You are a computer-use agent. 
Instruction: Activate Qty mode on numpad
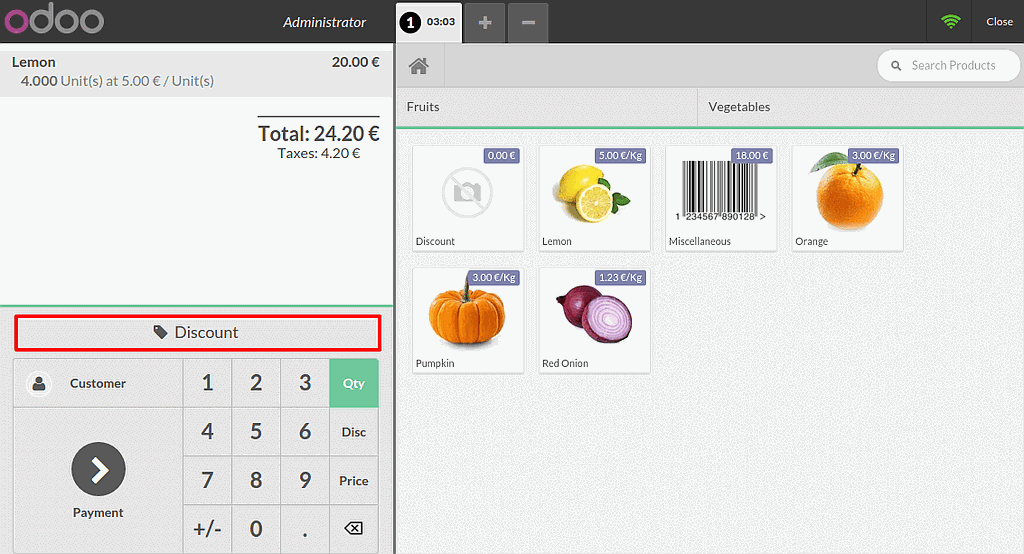coord(354,383)
